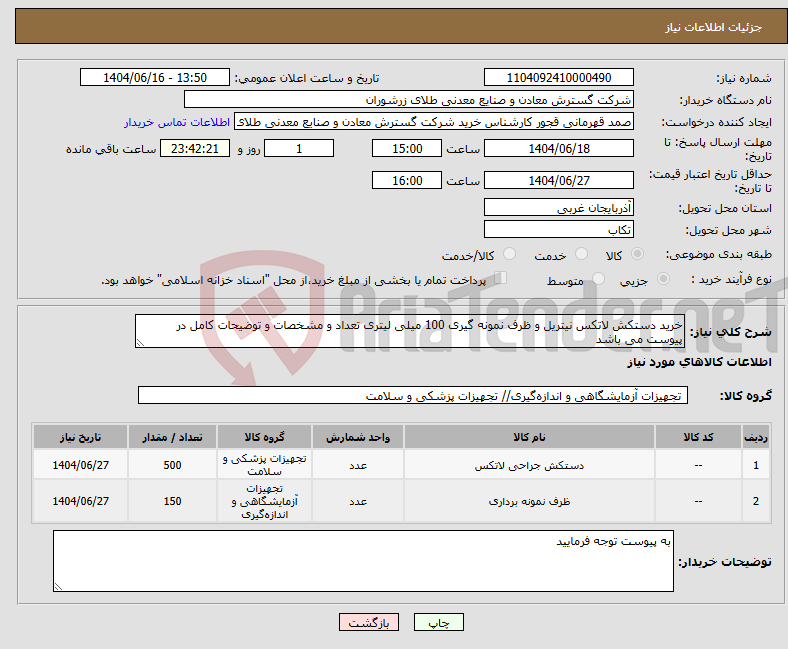Click the بازگشت (back) button
788x649 pixels.
click(369, 622)
